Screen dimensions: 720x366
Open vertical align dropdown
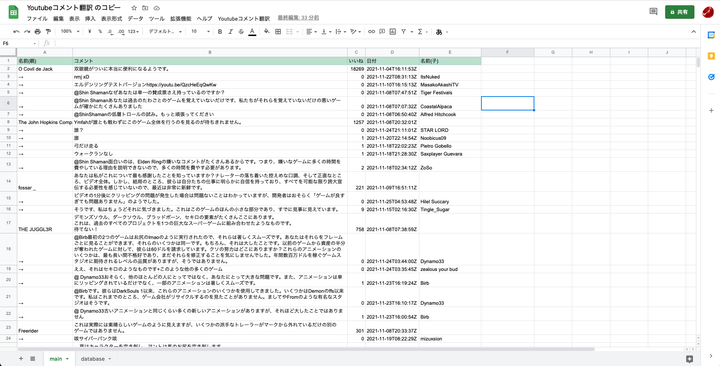pos(326,32)
